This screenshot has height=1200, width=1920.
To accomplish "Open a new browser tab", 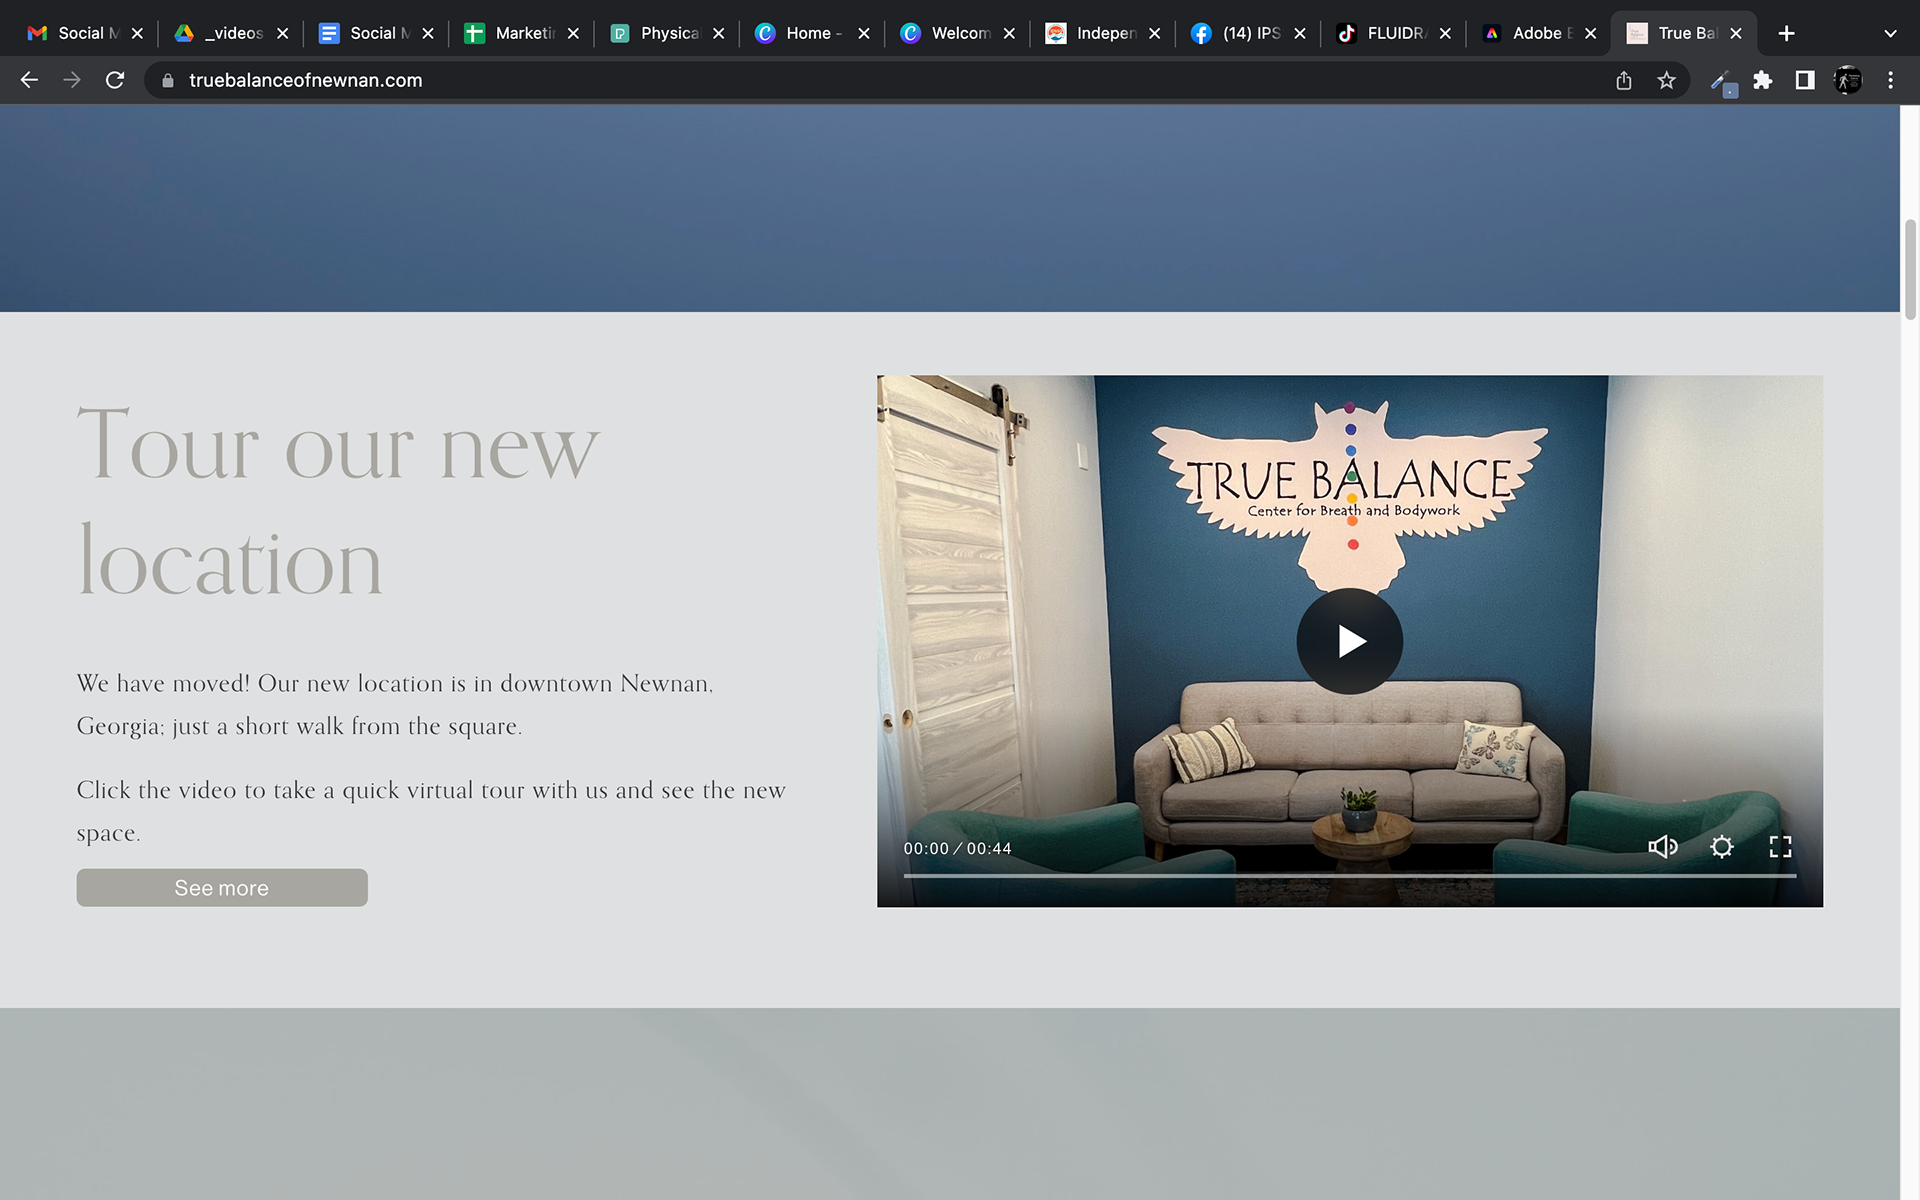I will click(1786, 33).
